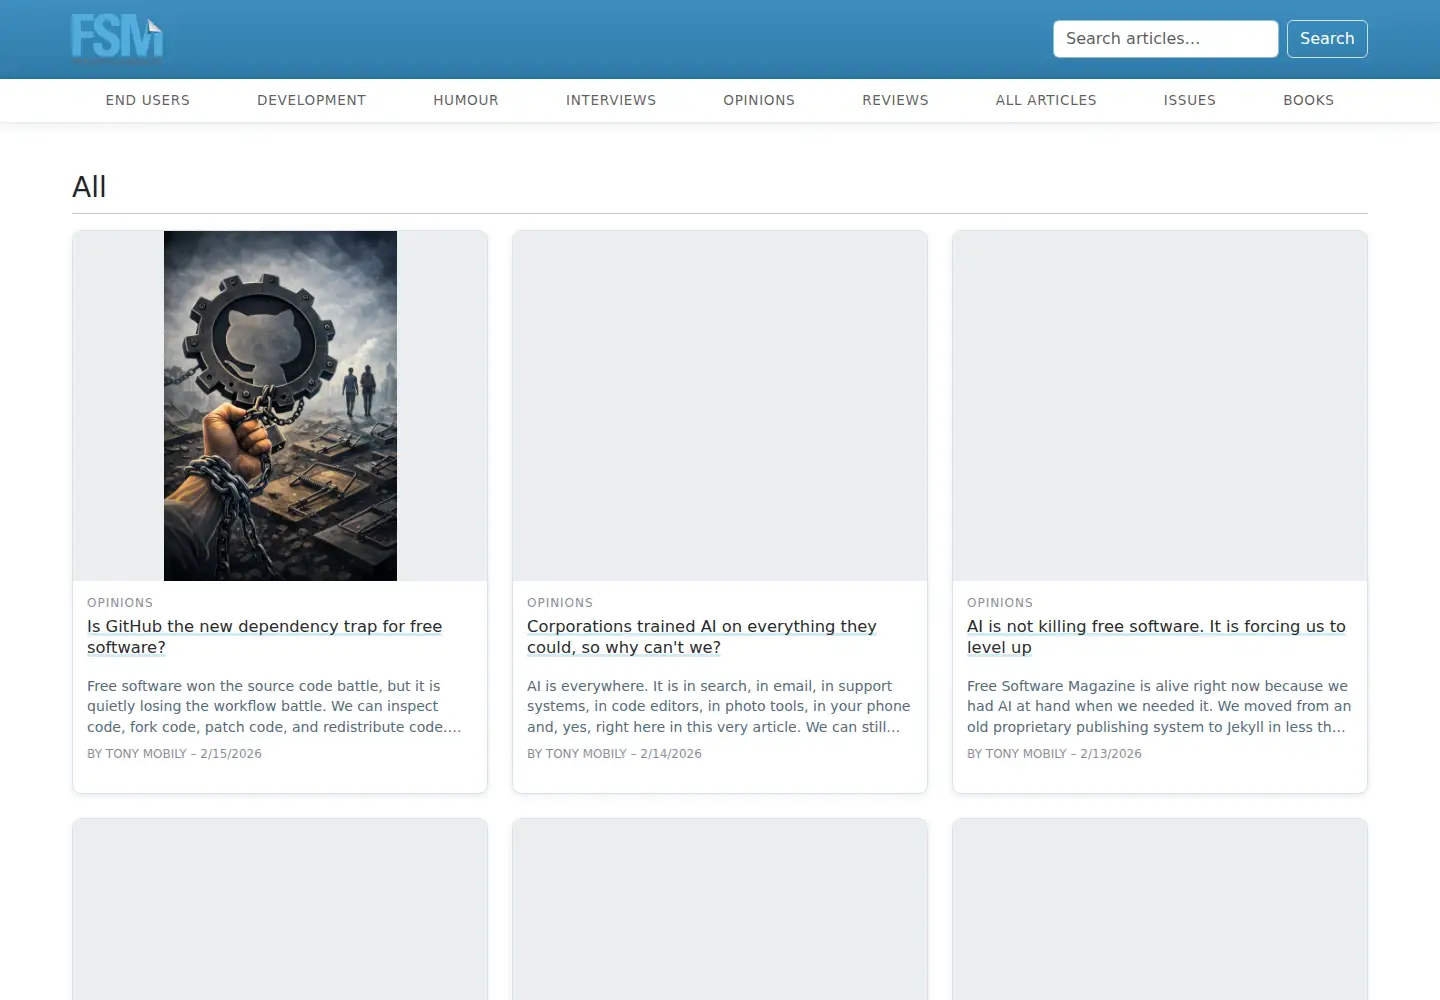Click the Opinions label above Corporations article
Image resolution: width=1440 pixels, height=1000 pixels.
560,603
